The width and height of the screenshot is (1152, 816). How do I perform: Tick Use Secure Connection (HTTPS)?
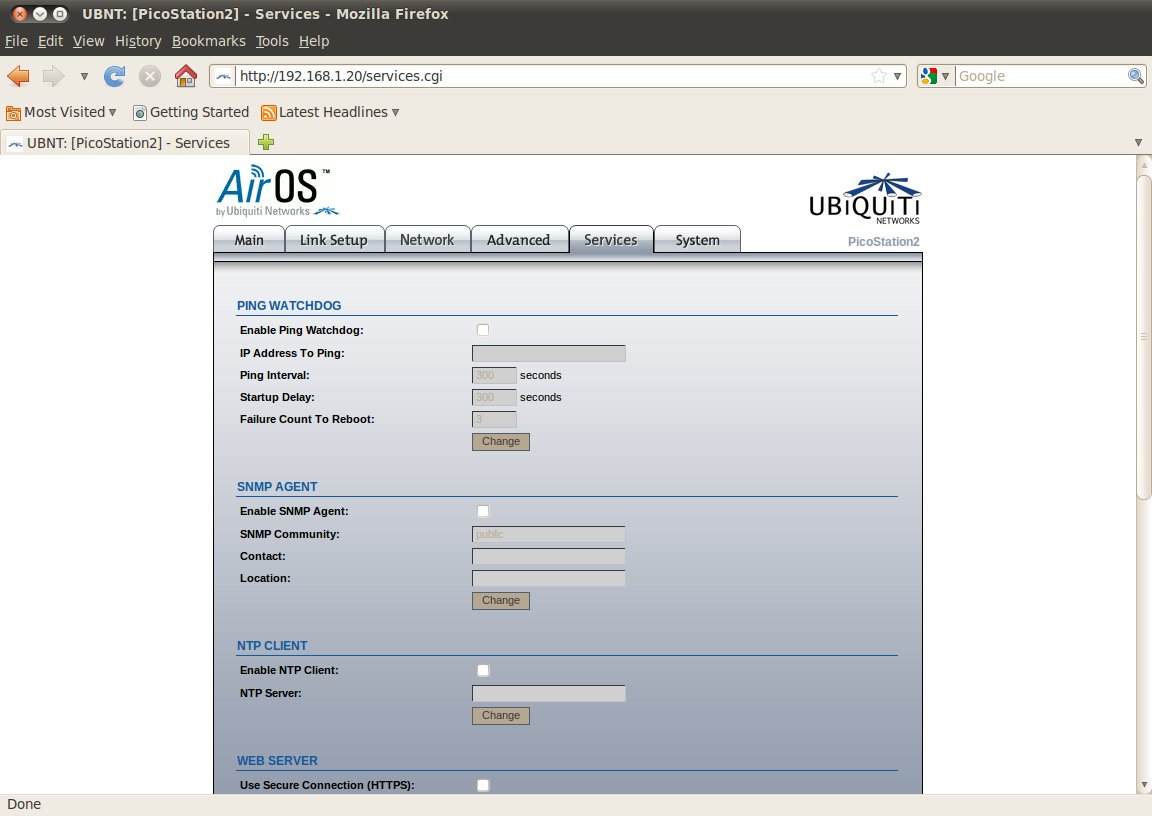(483, 785)
